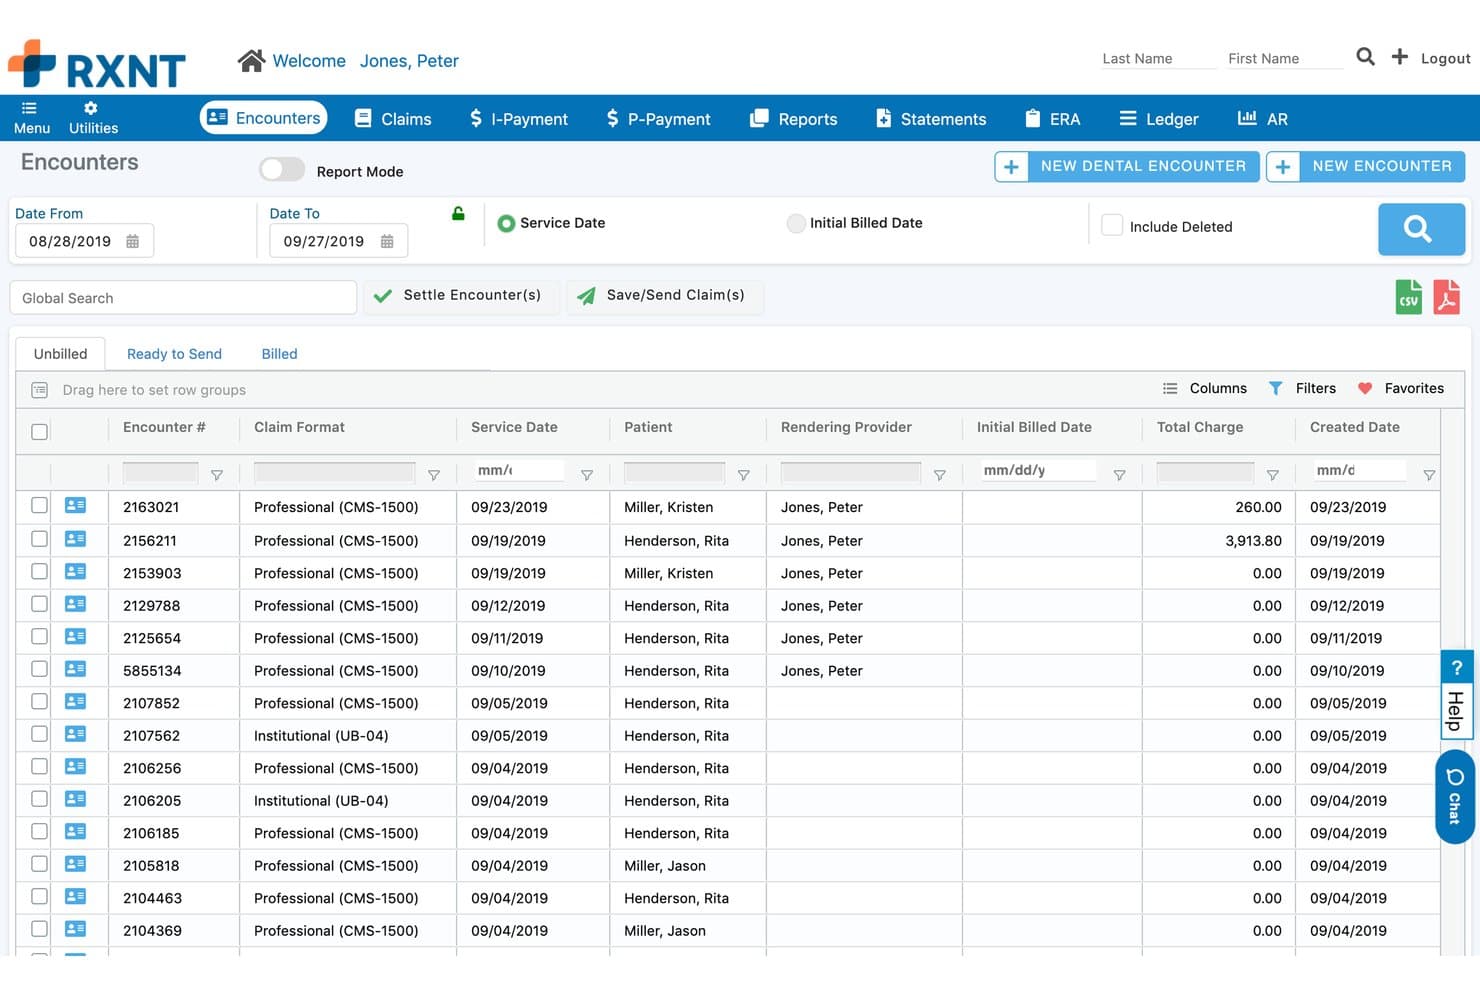This screenshot has width=1480, height=987.
Task: Export the list as CSV
Action: 1408,297
